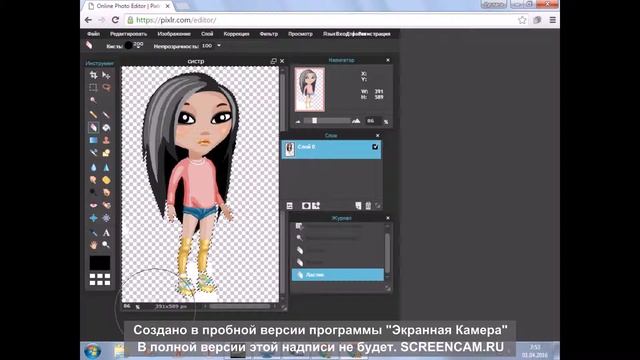The height and width of the screenshot is (360, 640).
Task: Select the Bloat tool
Action: point(93,218)
